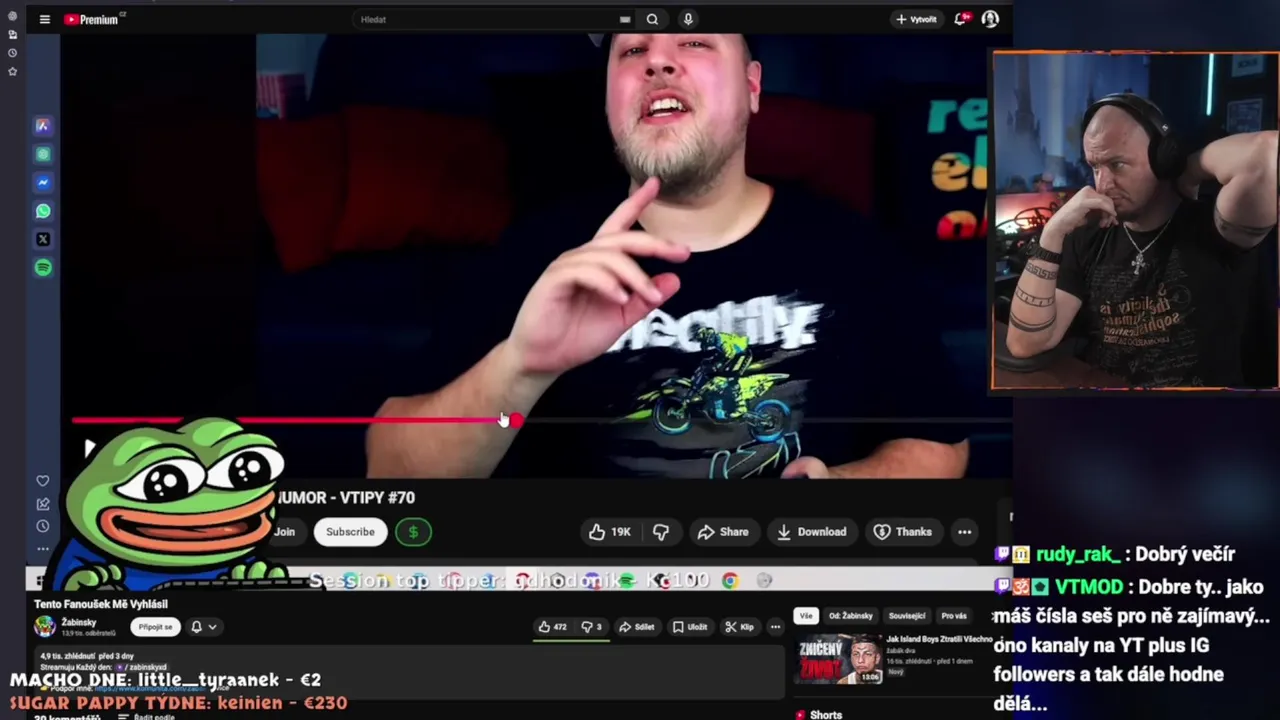Image resolution: width=1280 pixels, height=720 pixels.
Task: Open the Zničený Život video thumbnail
Action: click(x=838, y=658)
